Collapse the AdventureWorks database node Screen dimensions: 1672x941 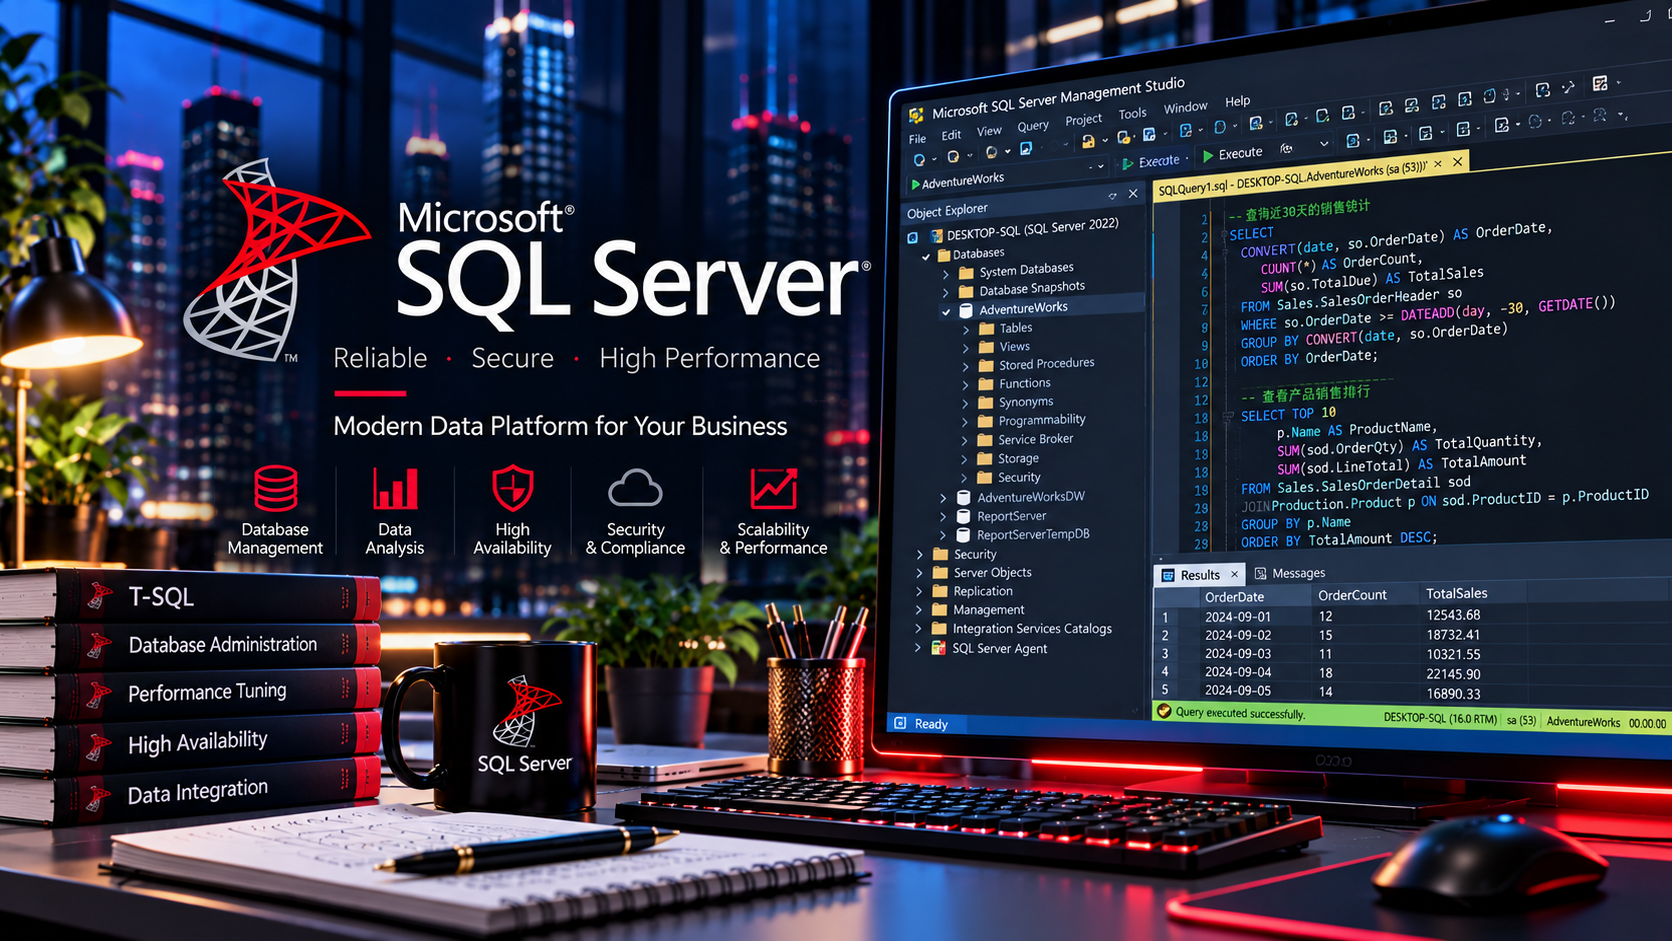[946, 312]
